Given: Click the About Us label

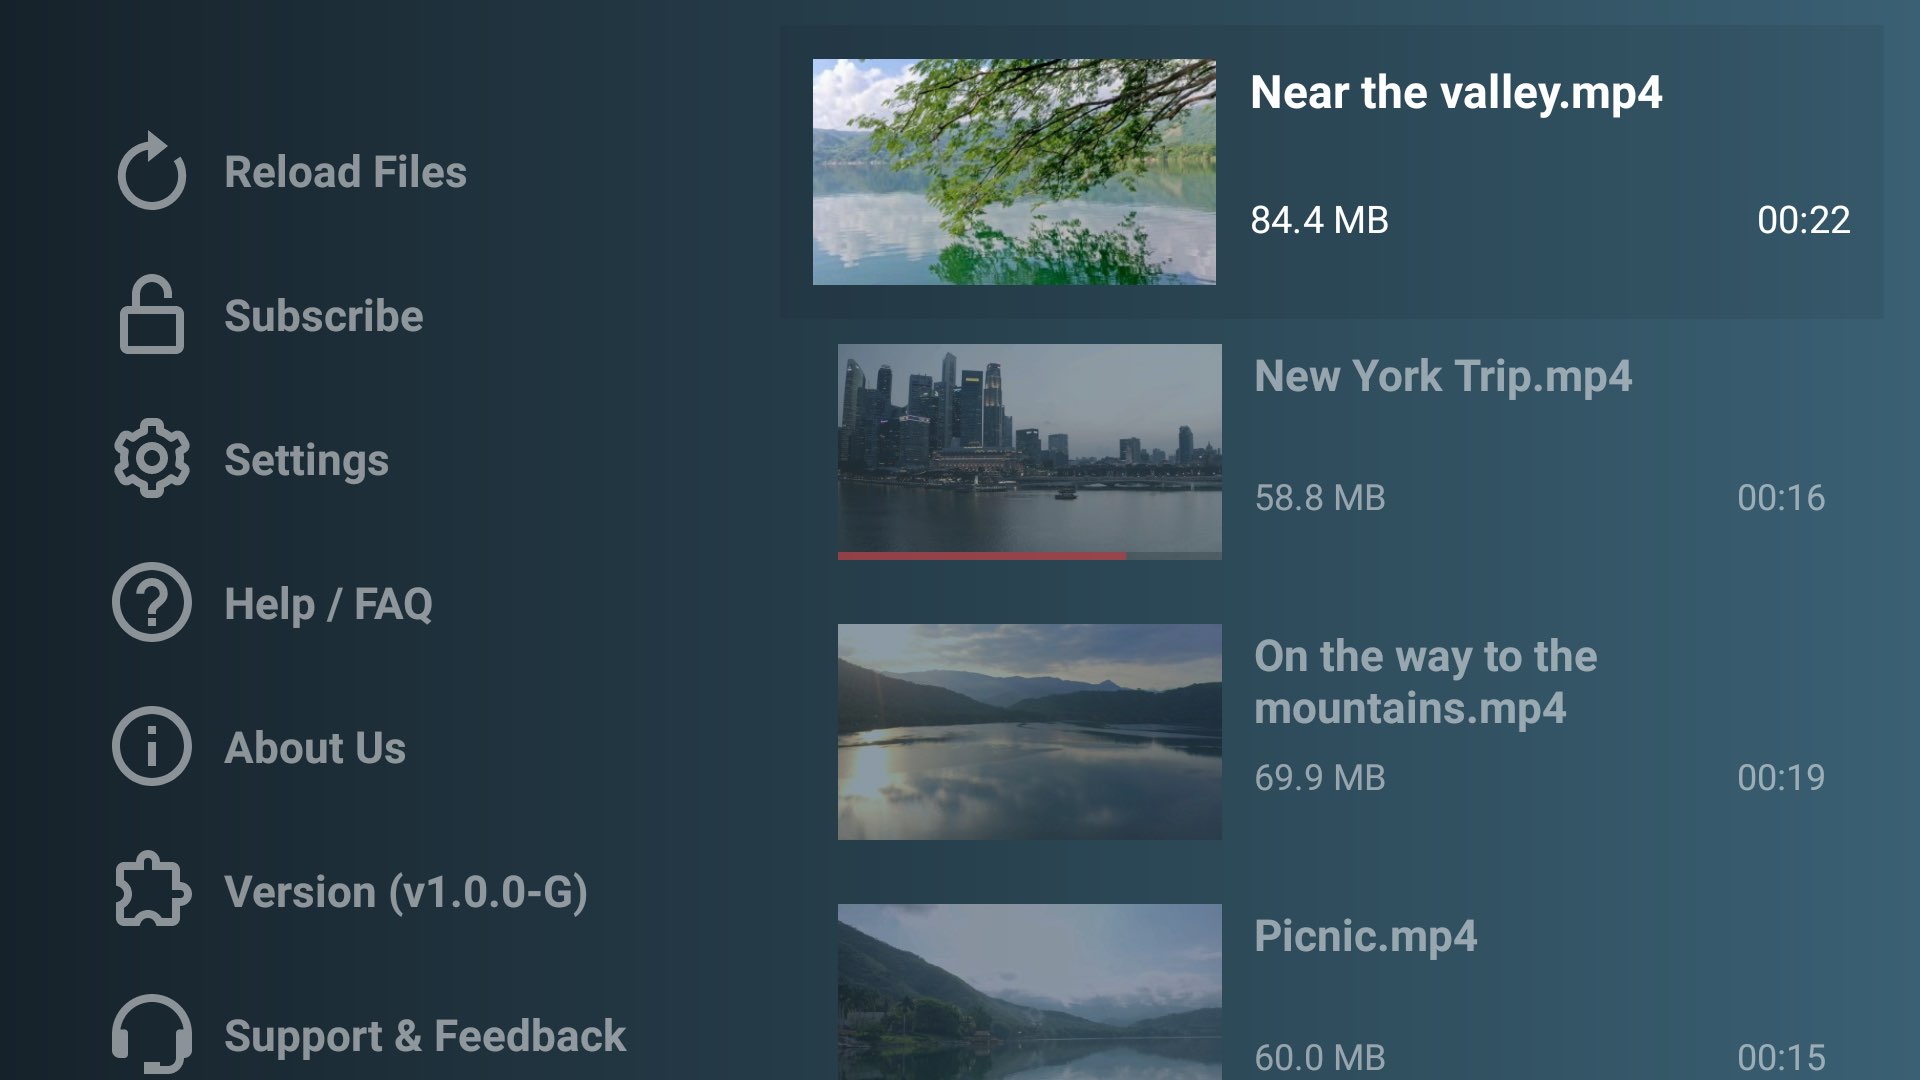Looking at the screenshot, I should [x=315, y=747].
